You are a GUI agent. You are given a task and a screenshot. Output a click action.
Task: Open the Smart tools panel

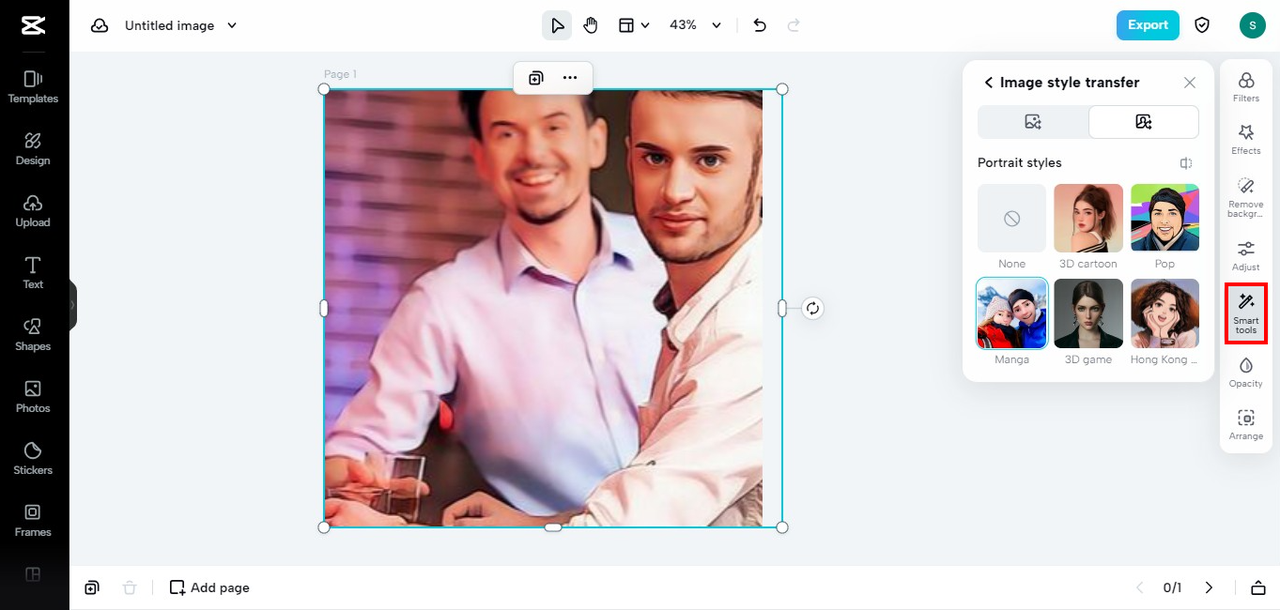tap(1246, 314)
